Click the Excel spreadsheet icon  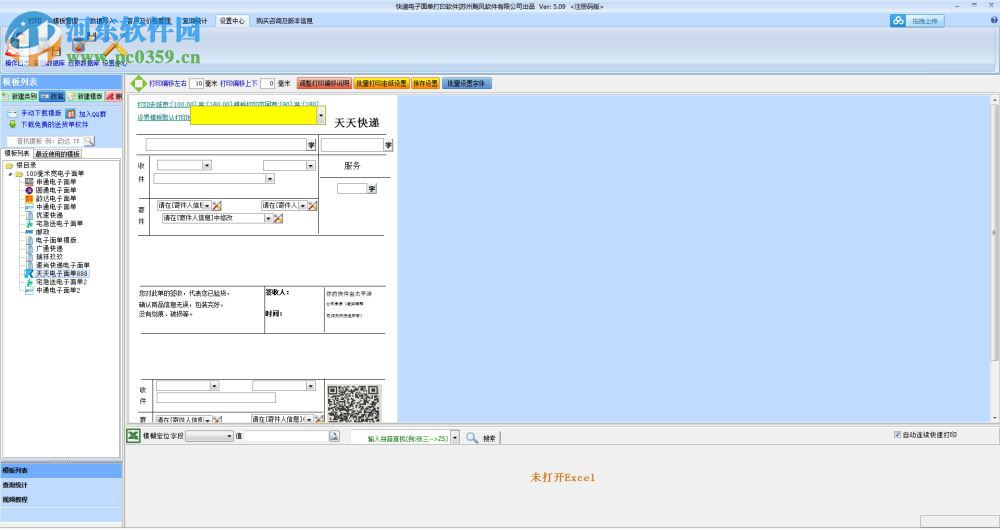coord(133,436)
